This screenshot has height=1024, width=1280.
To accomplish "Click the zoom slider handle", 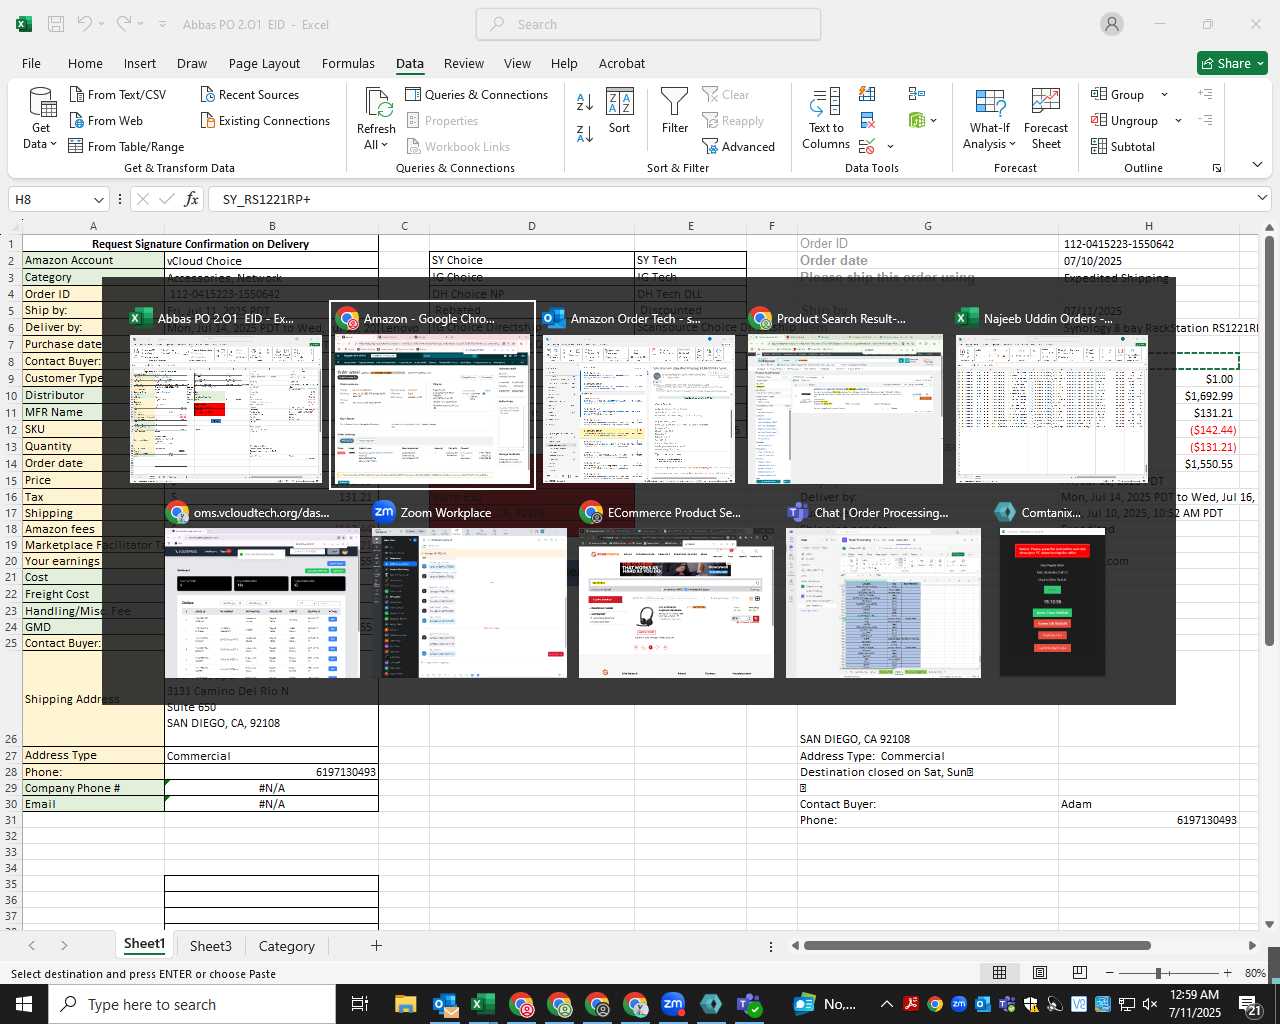I will click(1158, 973).
